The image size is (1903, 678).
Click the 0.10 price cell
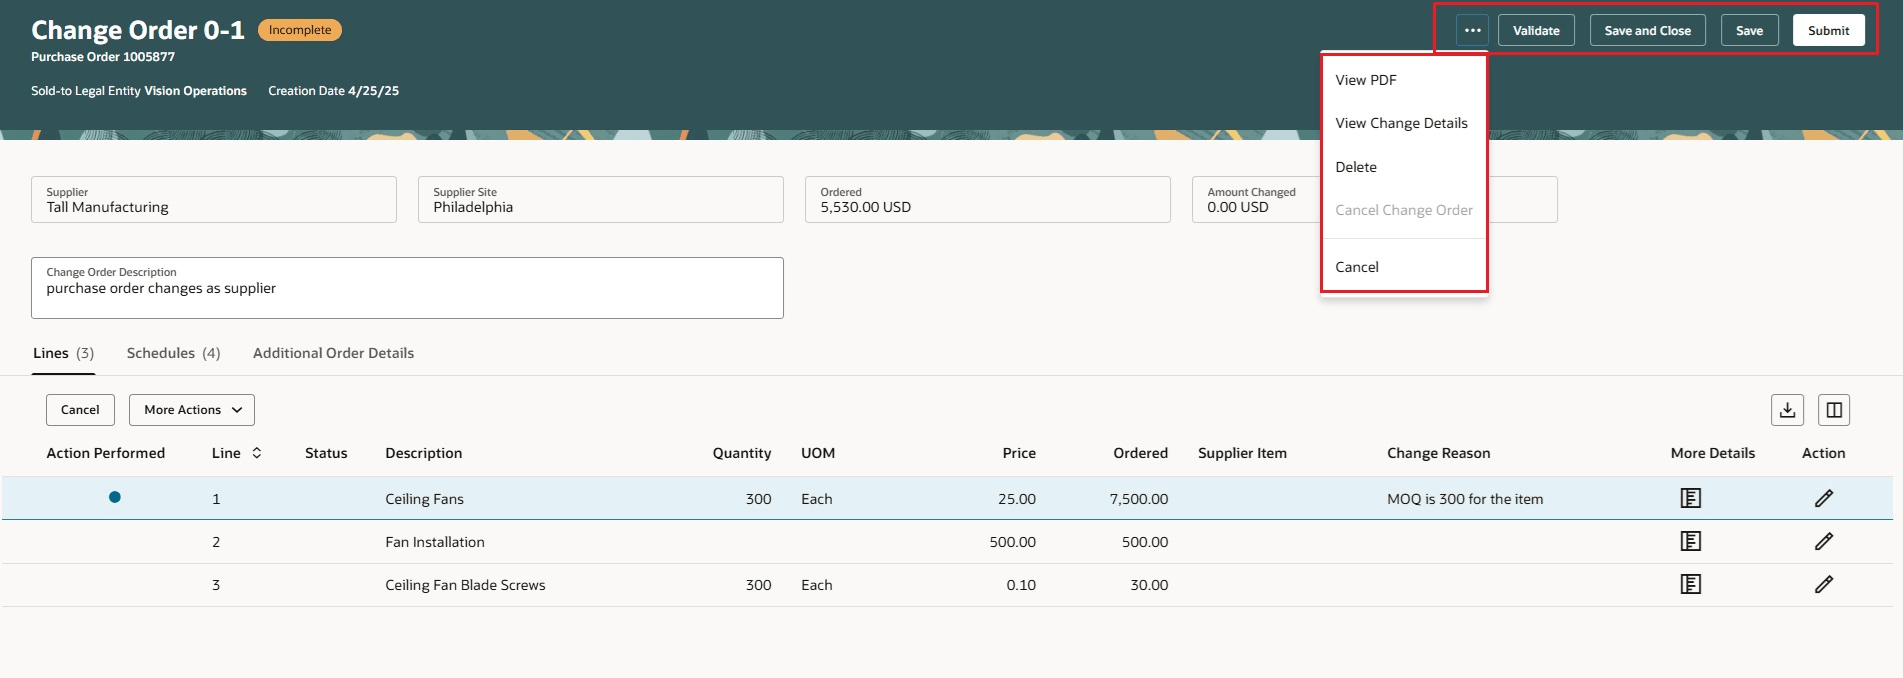[x=1021, y=585]
